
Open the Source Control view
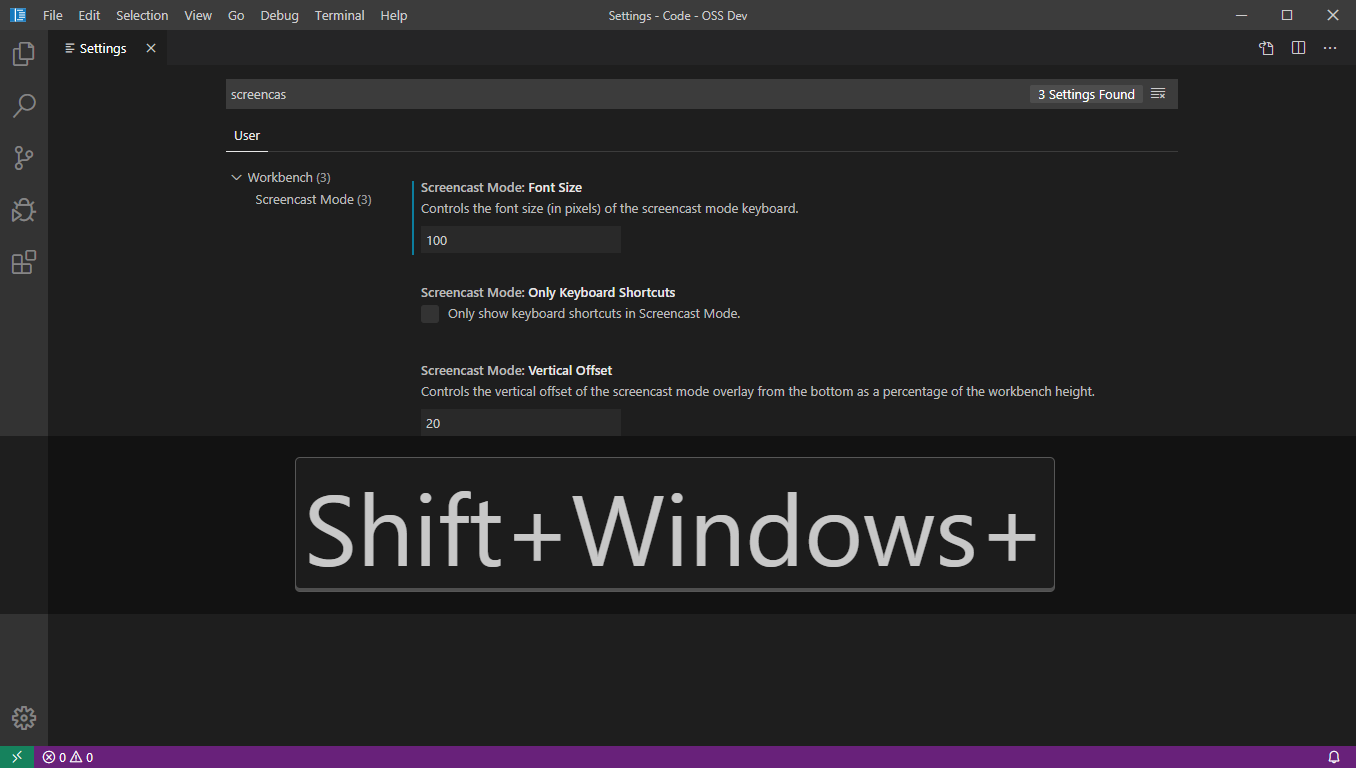point(24,158)
